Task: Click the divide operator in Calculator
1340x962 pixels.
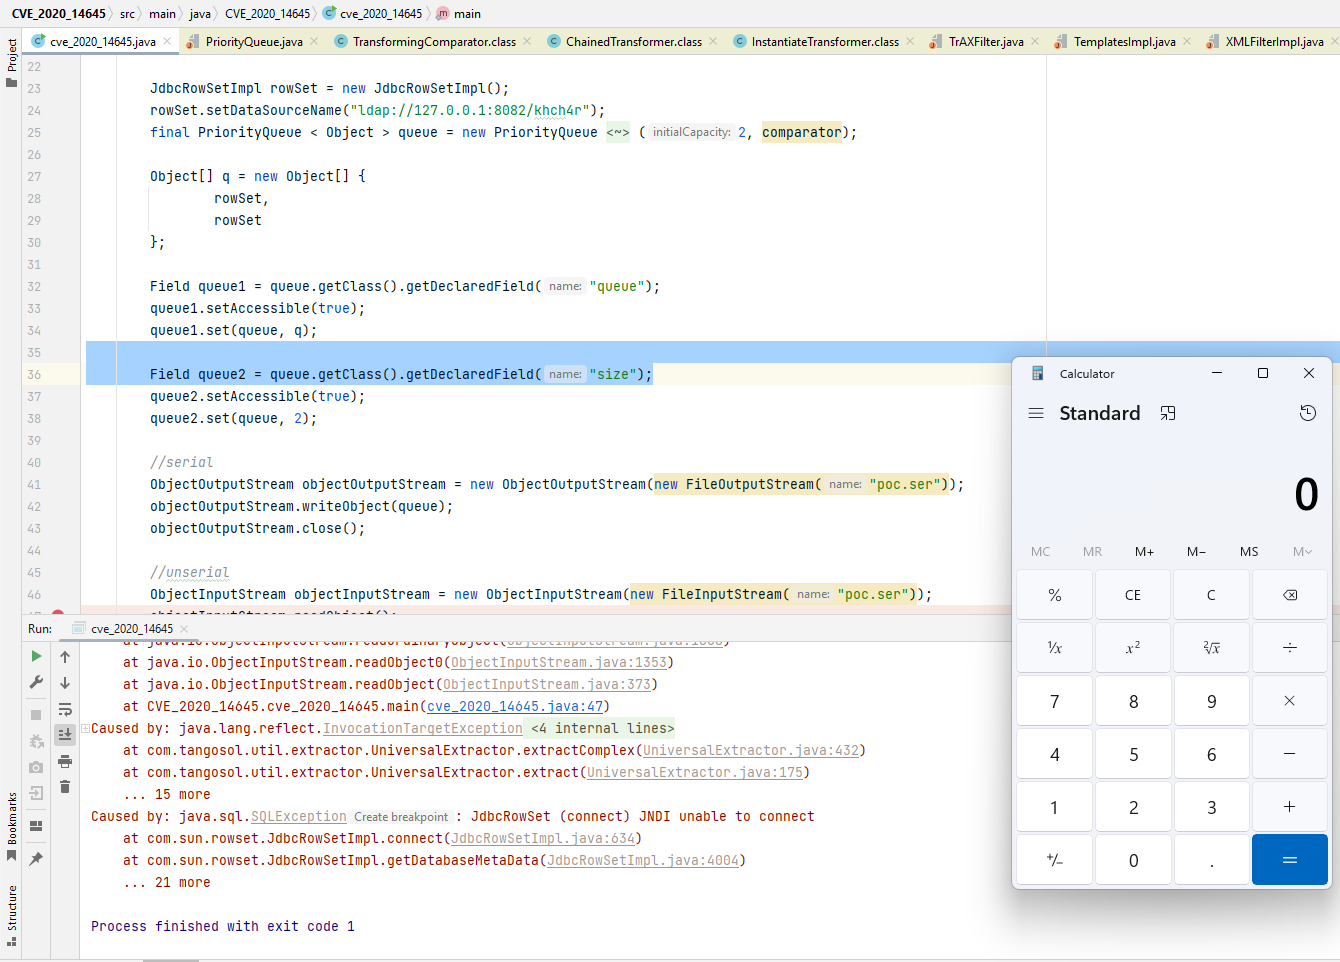Action: 1290,648
